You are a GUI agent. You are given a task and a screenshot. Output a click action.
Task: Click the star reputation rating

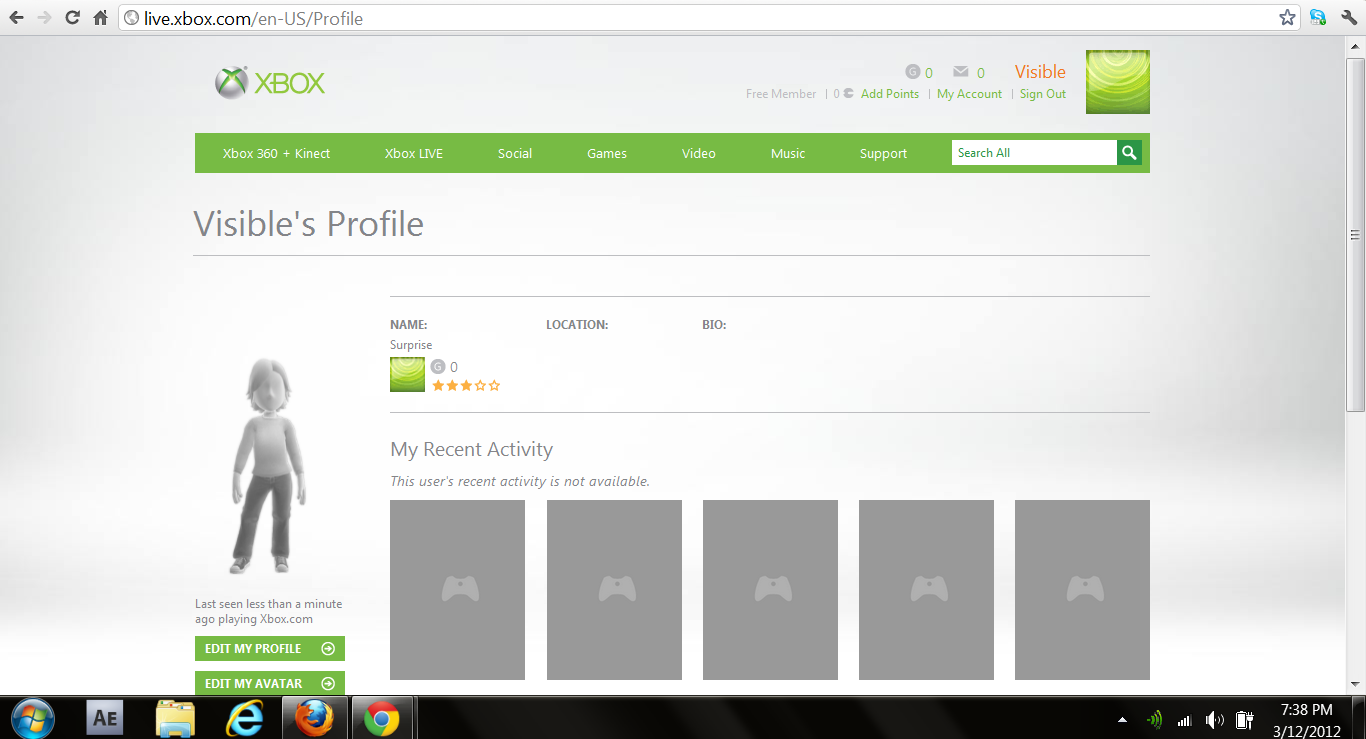point(466,385)
